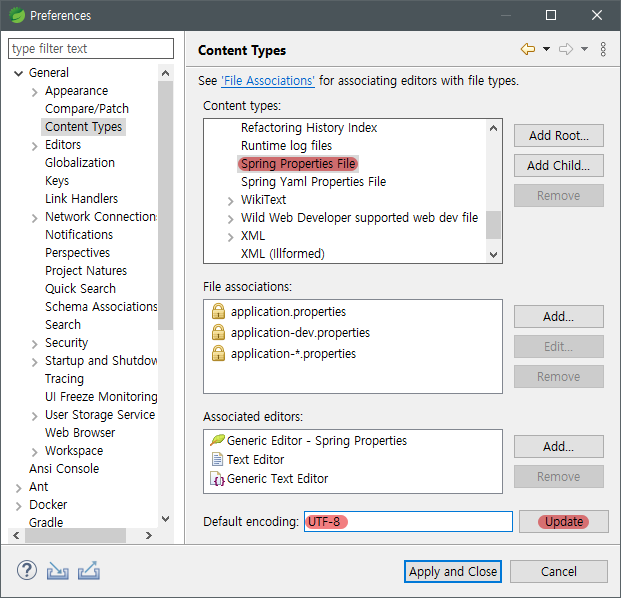Expand the Workspace node
Image resolution: width=621 pixels, height=598 pixels.
click(34, 452)
